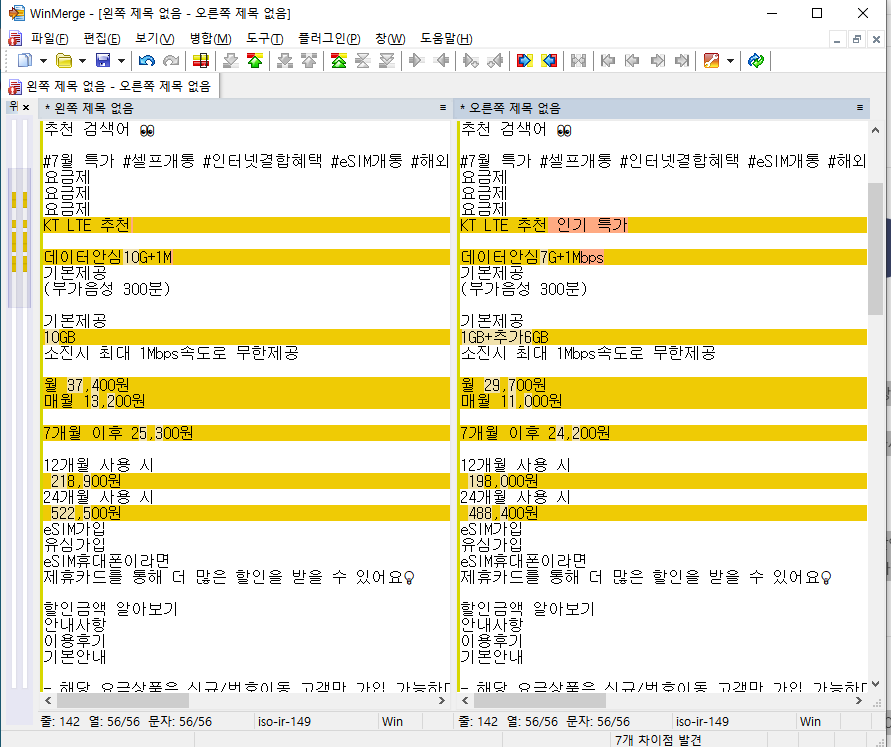Click right pane line 'KT LTE 추천 인기 특가'

click(663, 225)
